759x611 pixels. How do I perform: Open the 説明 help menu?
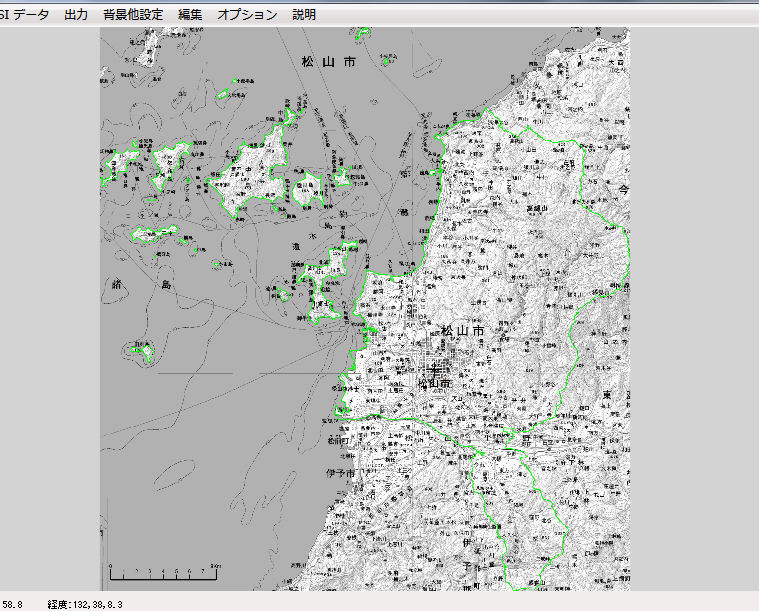[x=304, y=15]
